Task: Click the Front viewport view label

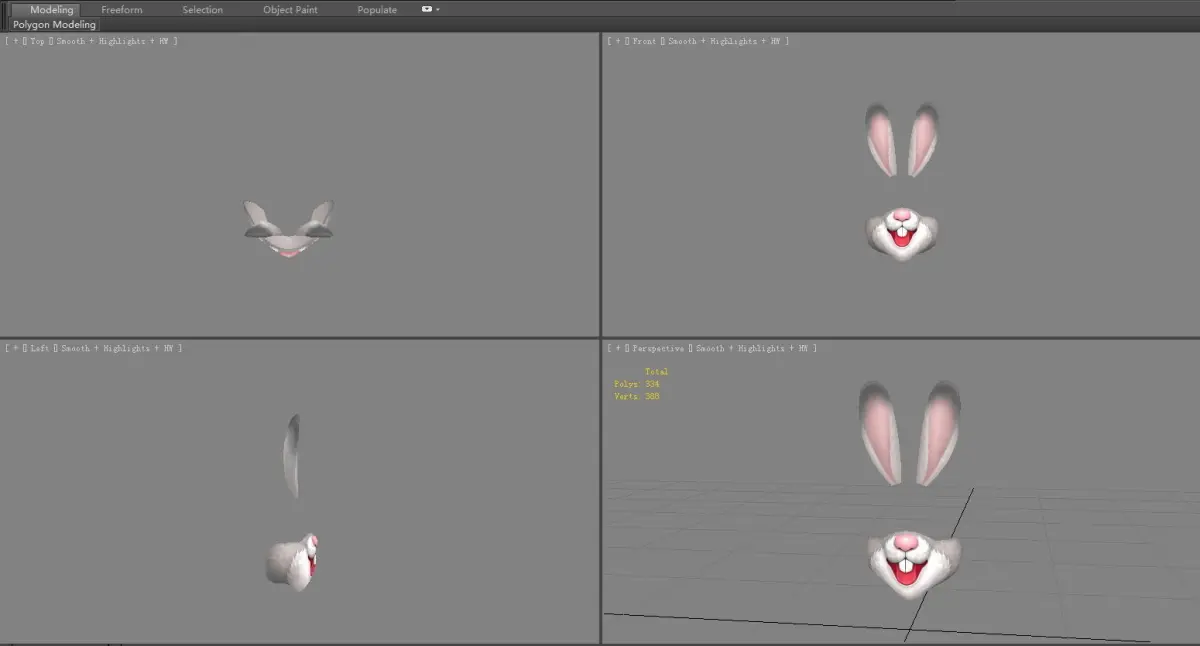Action: (645, 41)
